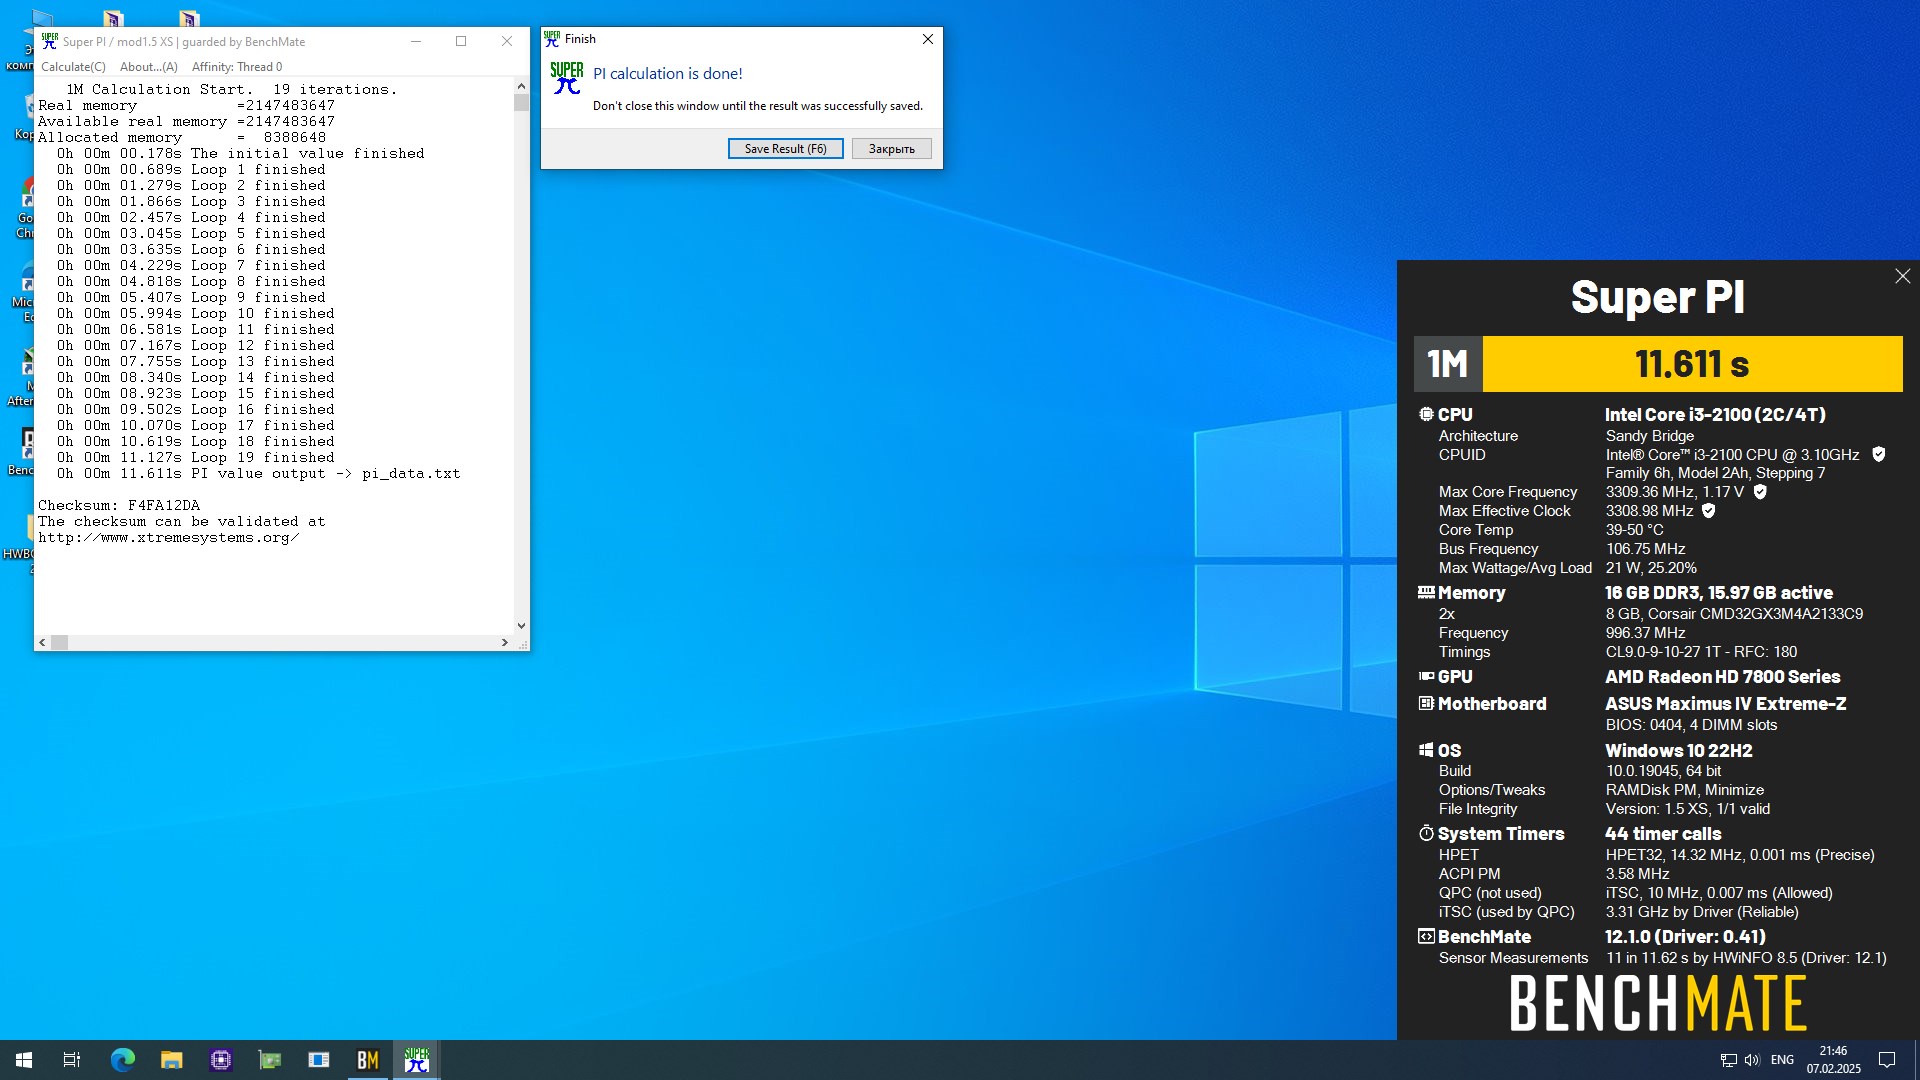
Task: Switch to Super PI taskbar icon
Action: point(417,1060)
